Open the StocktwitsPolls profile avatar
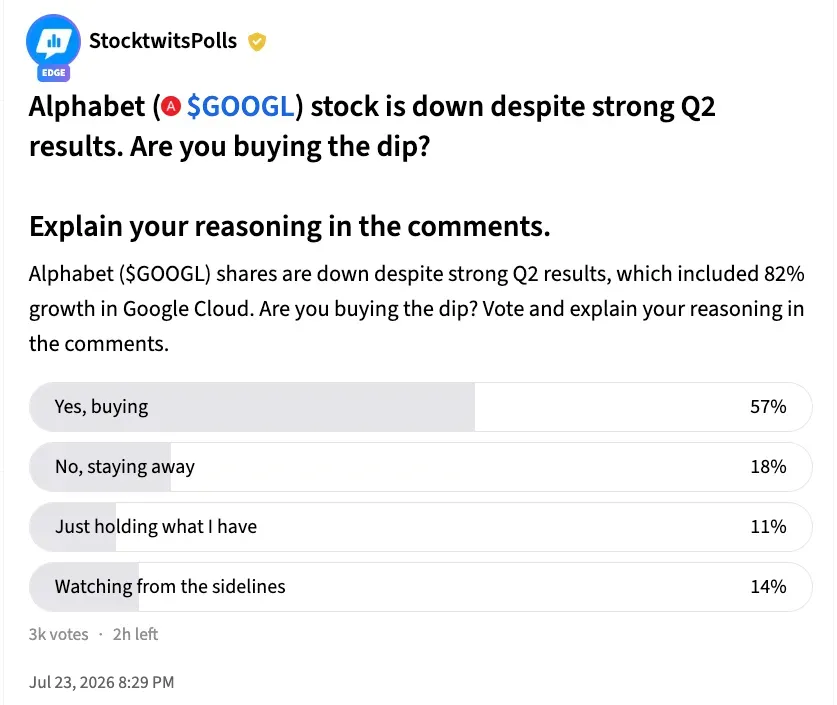Screen dimensions: 837x705 (x=53, y=42)
